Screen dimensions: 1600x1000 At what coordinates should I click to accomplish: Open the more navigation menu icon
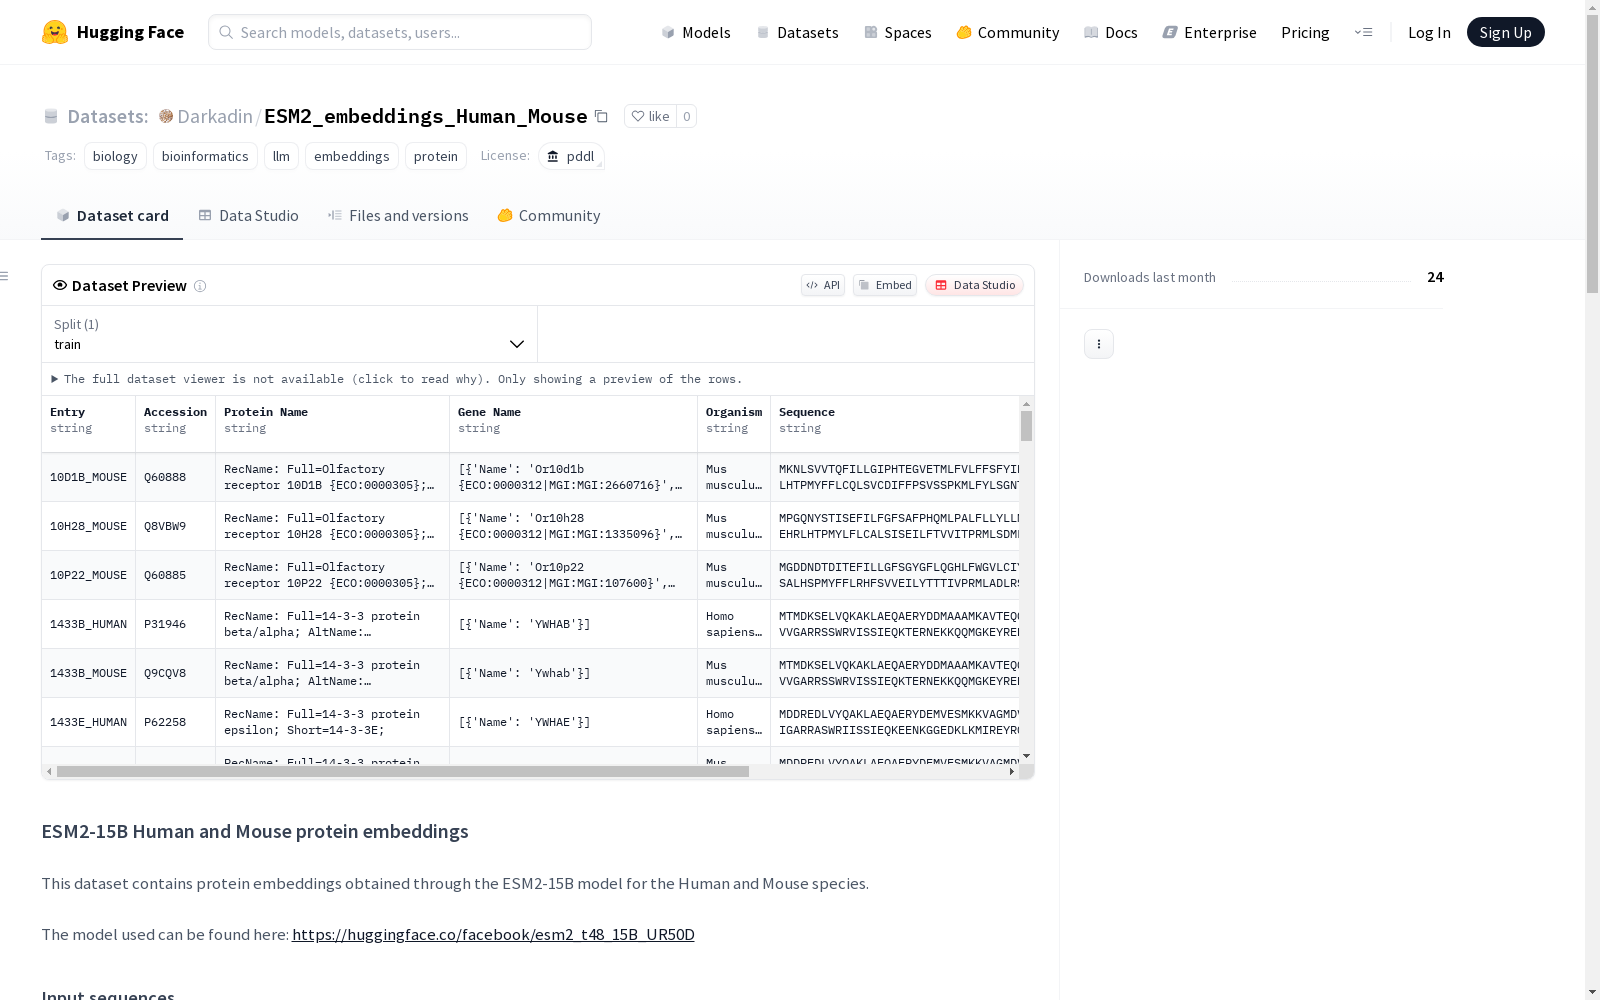pos(1363,32)
